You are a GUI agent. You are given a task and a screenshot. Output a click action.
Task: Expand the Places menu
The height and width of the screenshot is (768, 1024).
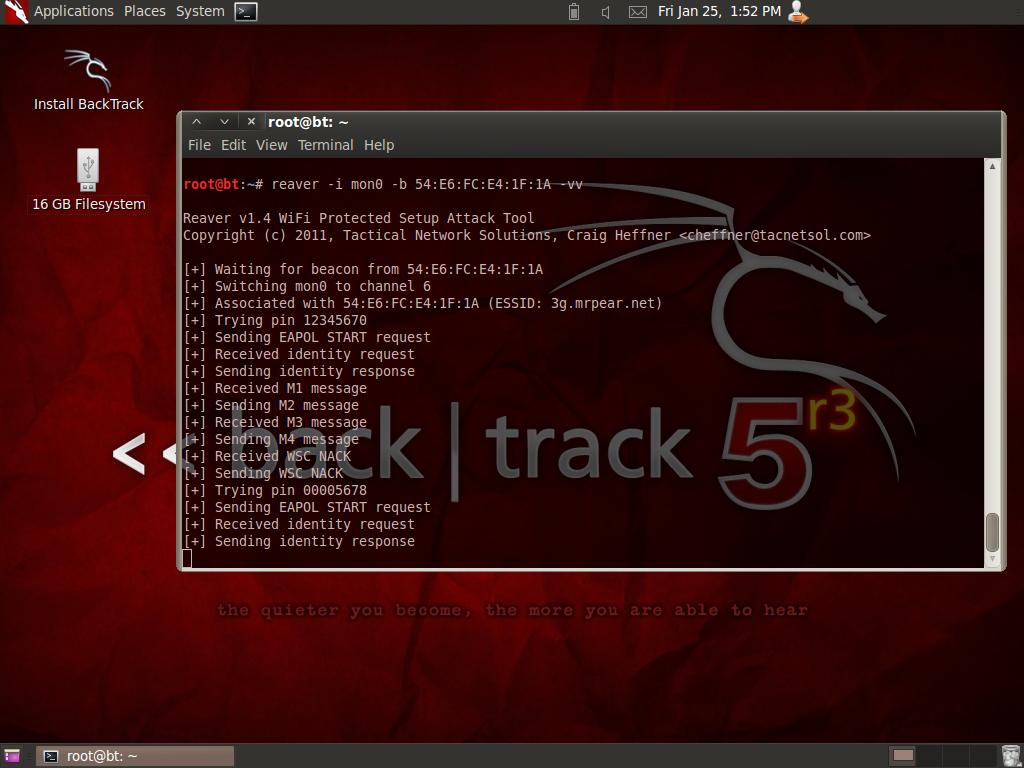[x=145, y=11]
